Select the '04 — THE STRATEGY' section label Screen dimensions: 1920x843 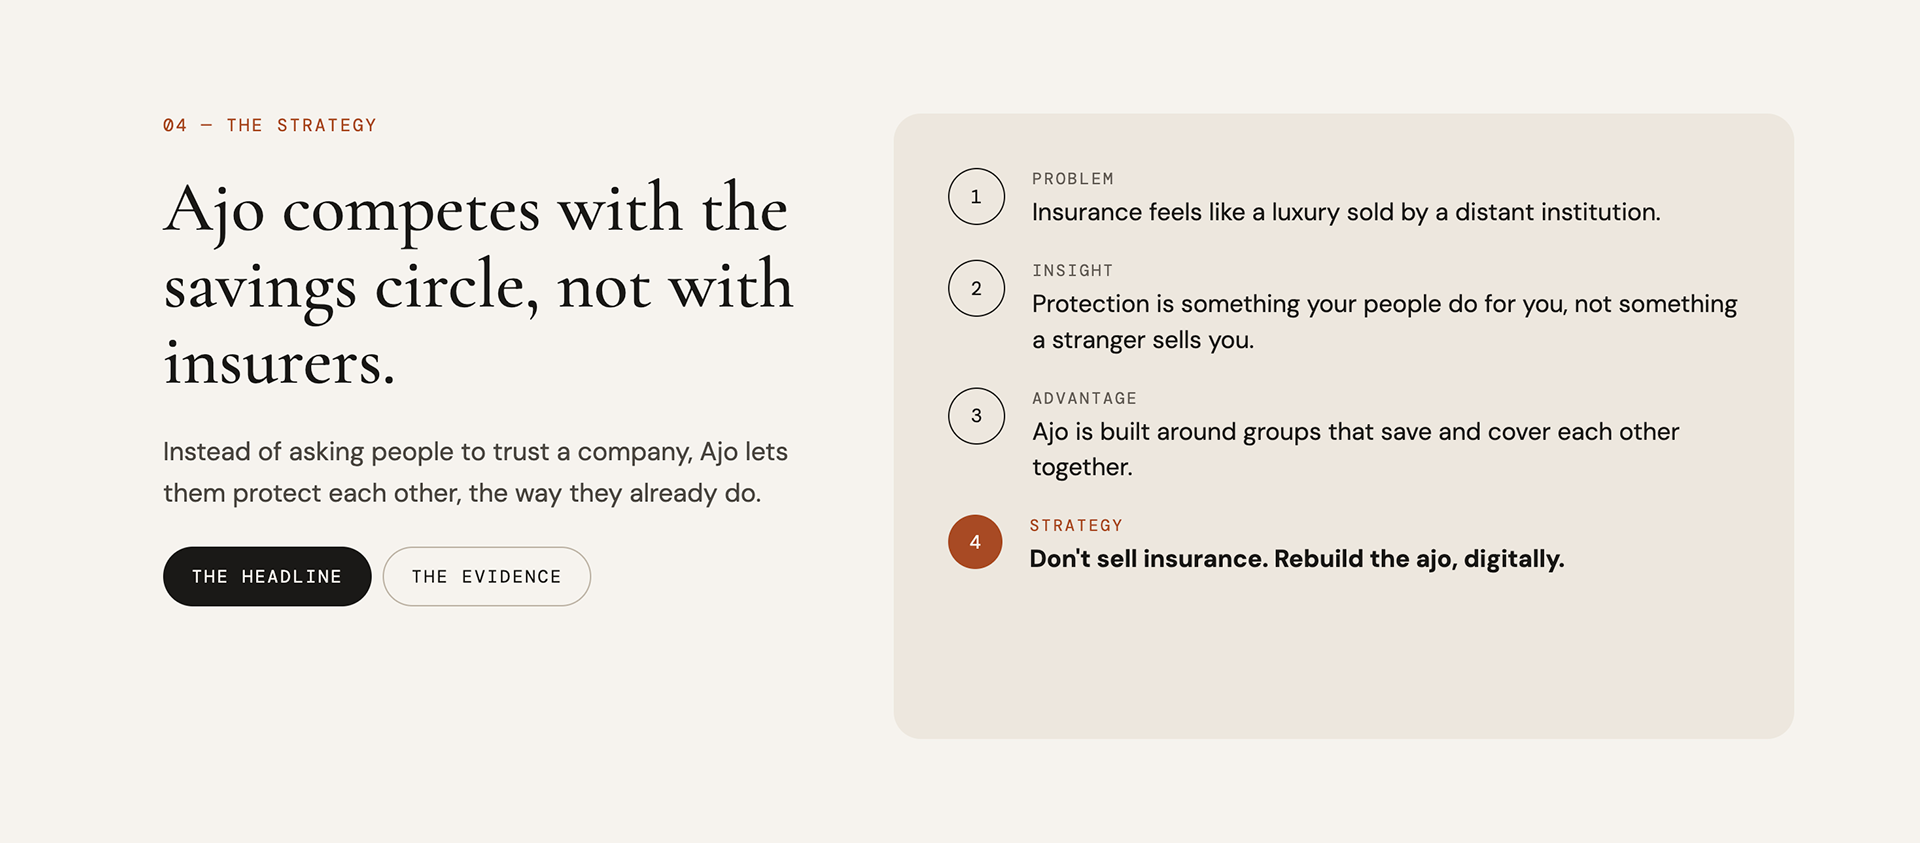pyautogui.click(x=270, y=125)
